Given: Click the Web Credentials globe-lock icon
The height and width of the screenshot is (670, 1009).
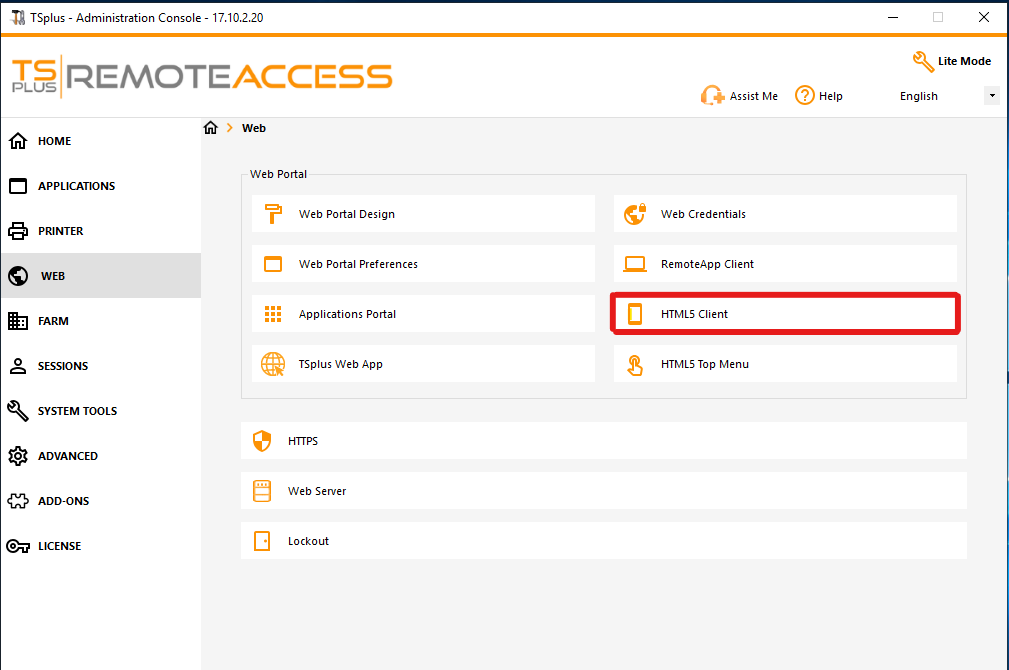Looking at the screenshot, I should click(x=634, y=214).
